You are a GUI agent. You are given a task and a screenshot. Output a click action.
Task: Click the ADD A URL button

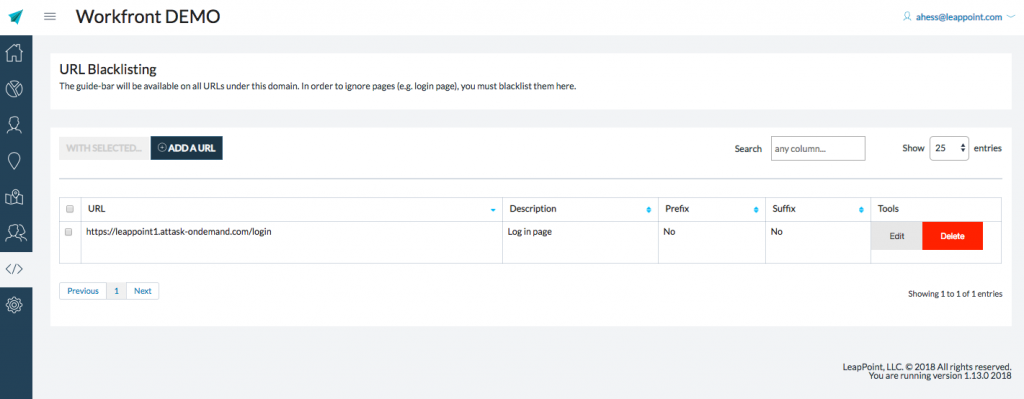187,148
